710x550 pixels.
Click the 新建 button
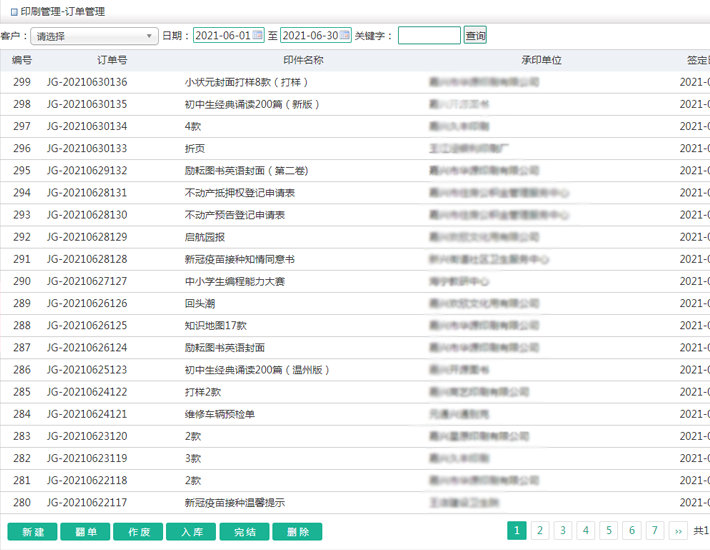click(x=32, y=532)
